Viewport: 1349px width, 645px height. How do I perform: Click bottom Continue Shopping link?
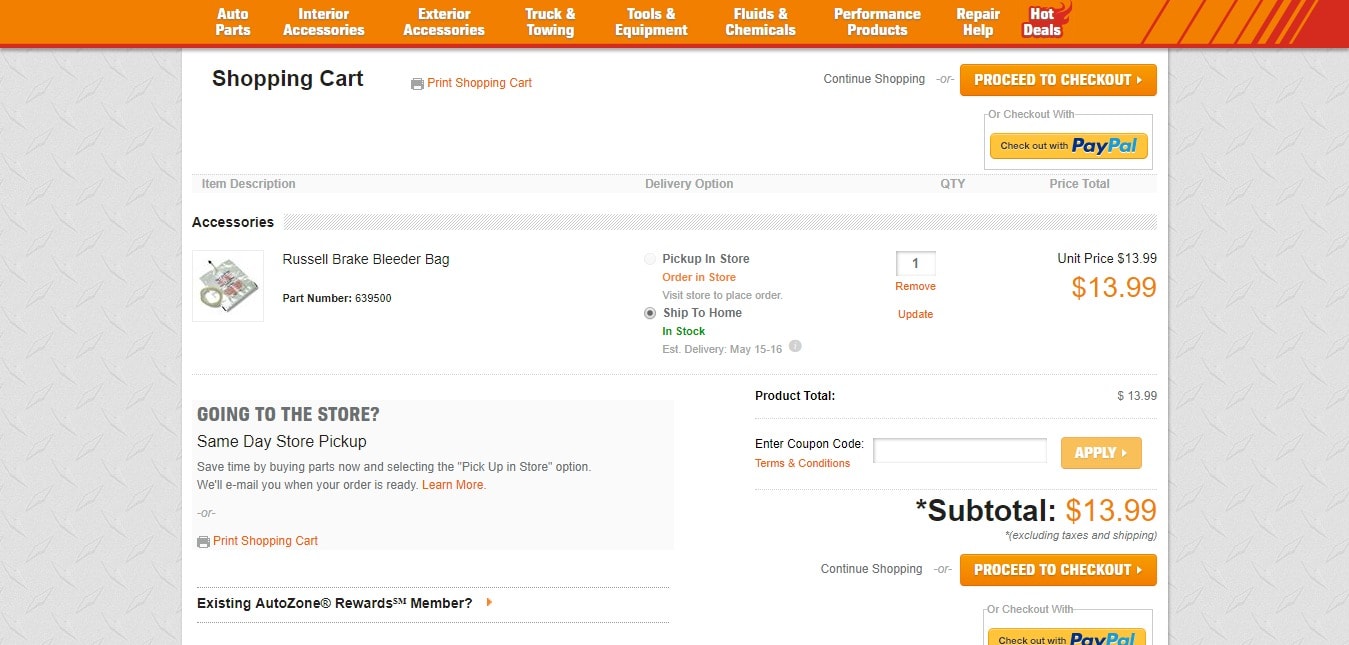tap(871, 569)
